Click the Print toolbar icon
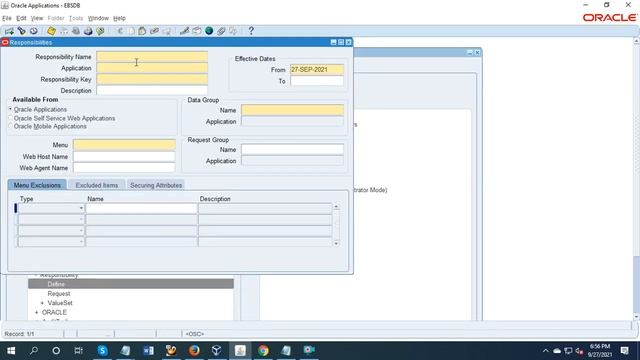 88,31
